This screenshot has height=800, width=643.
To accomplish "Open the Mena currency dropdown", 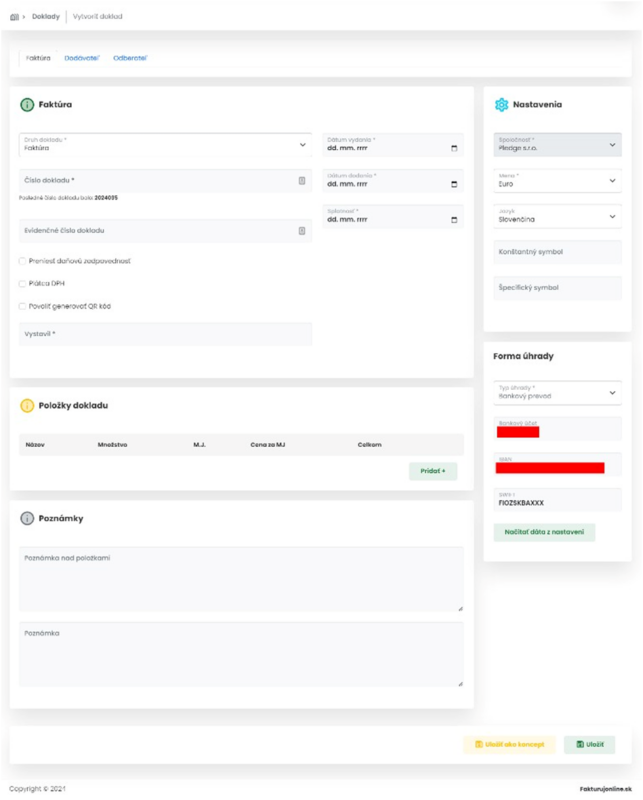I will (557, 181).
